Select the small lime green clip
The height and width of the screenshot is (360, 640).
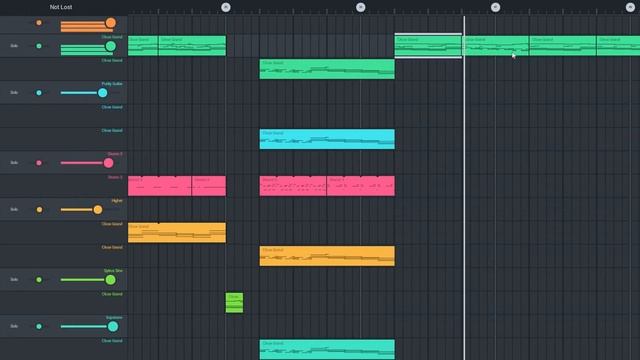pos(234,303)
